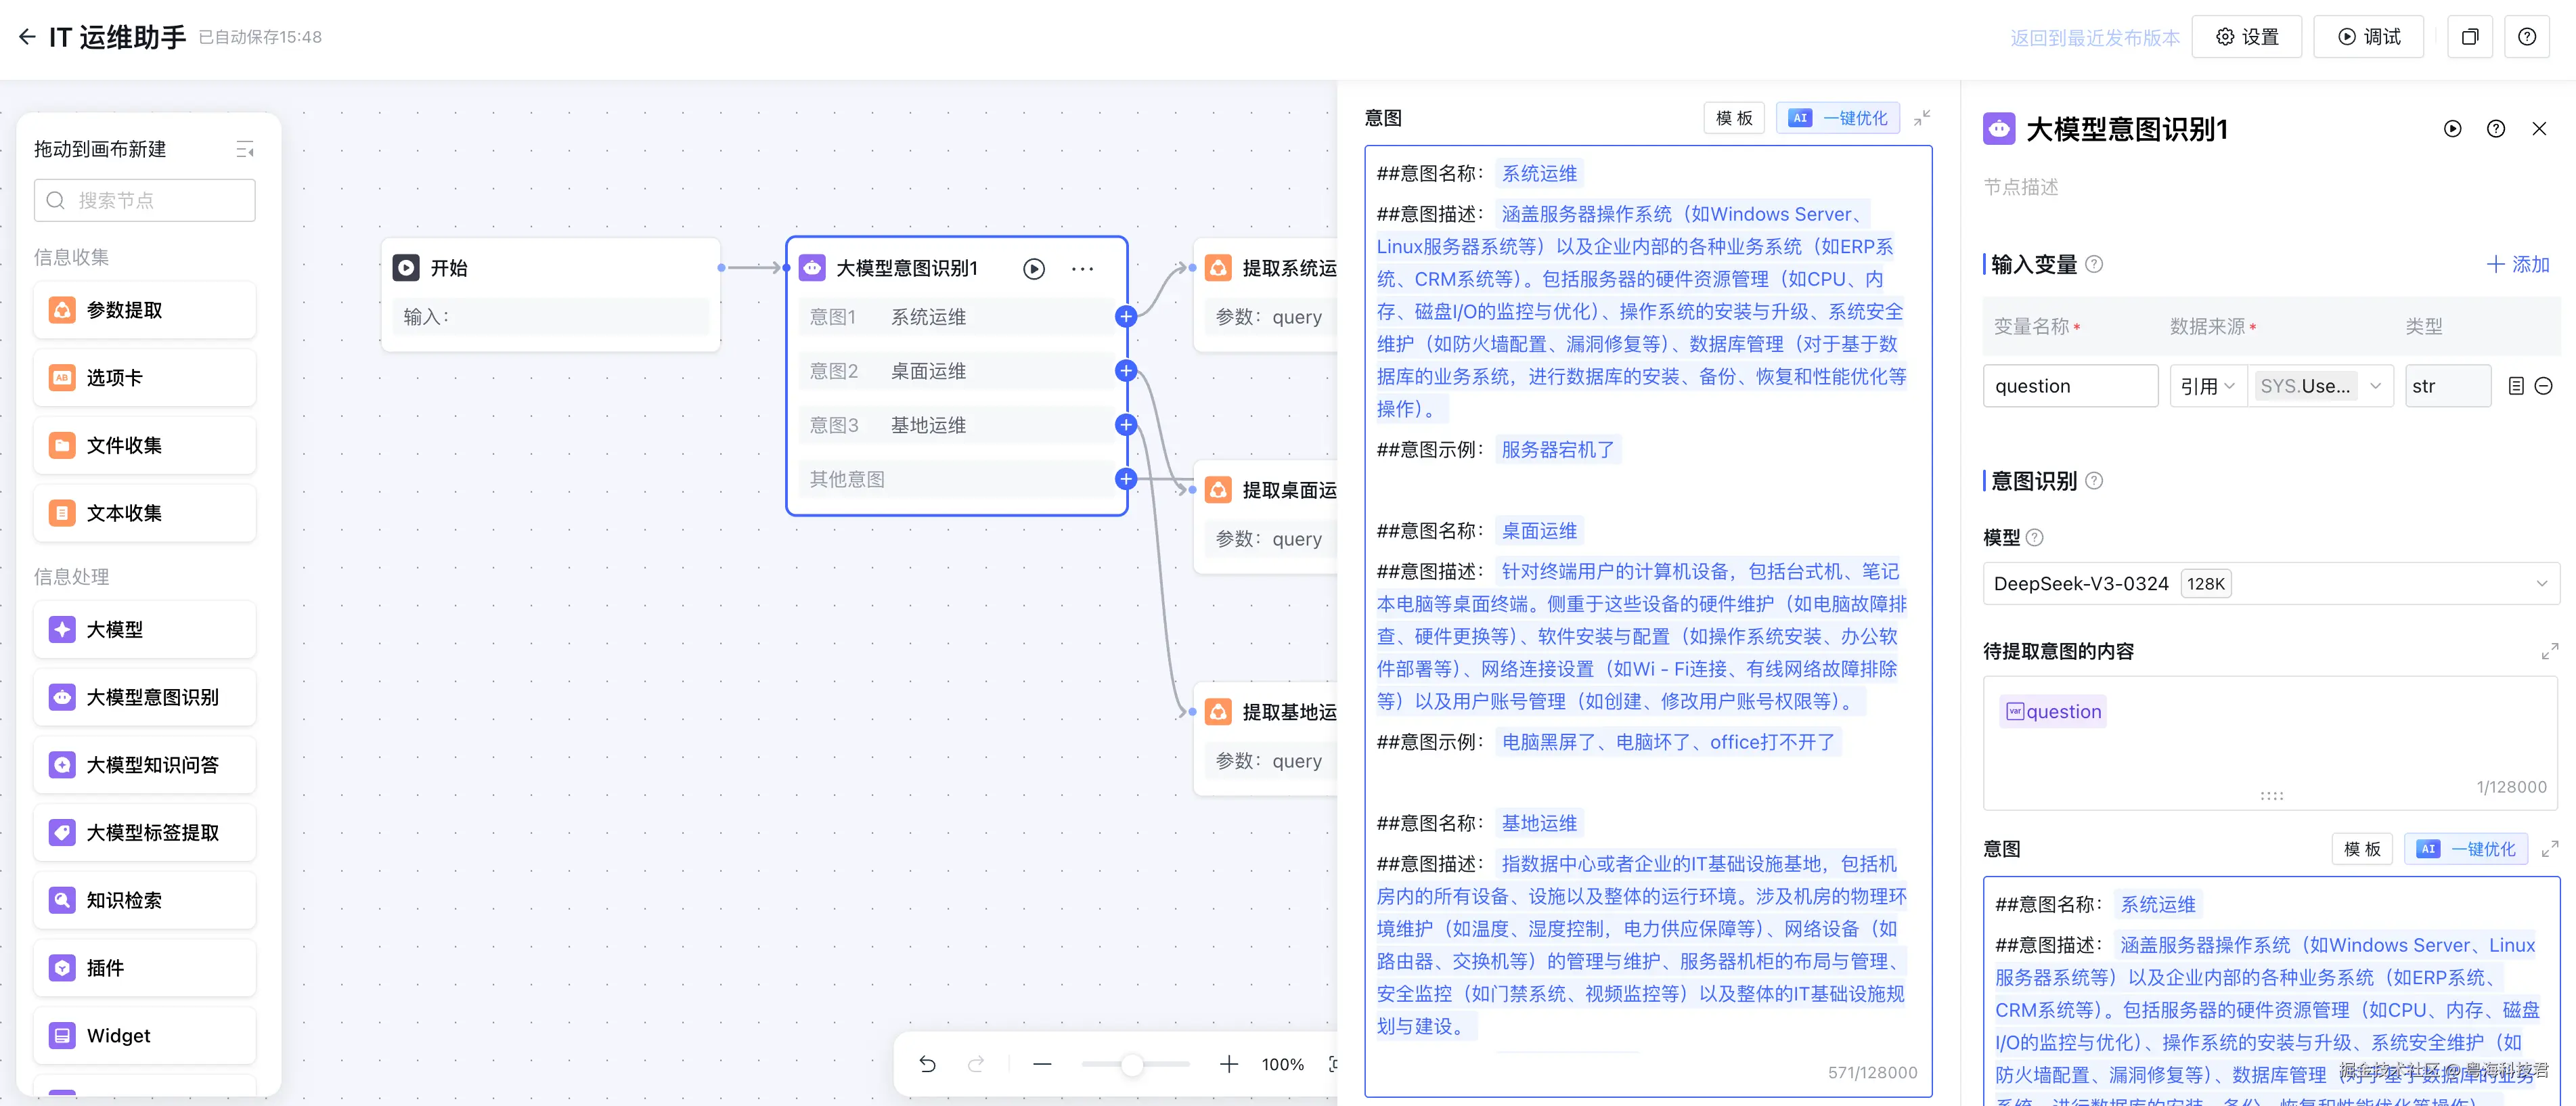Screen dimensions: 2576x1106
Task: Remove the question variable with minus icon
Action: tap(2544, 386)
